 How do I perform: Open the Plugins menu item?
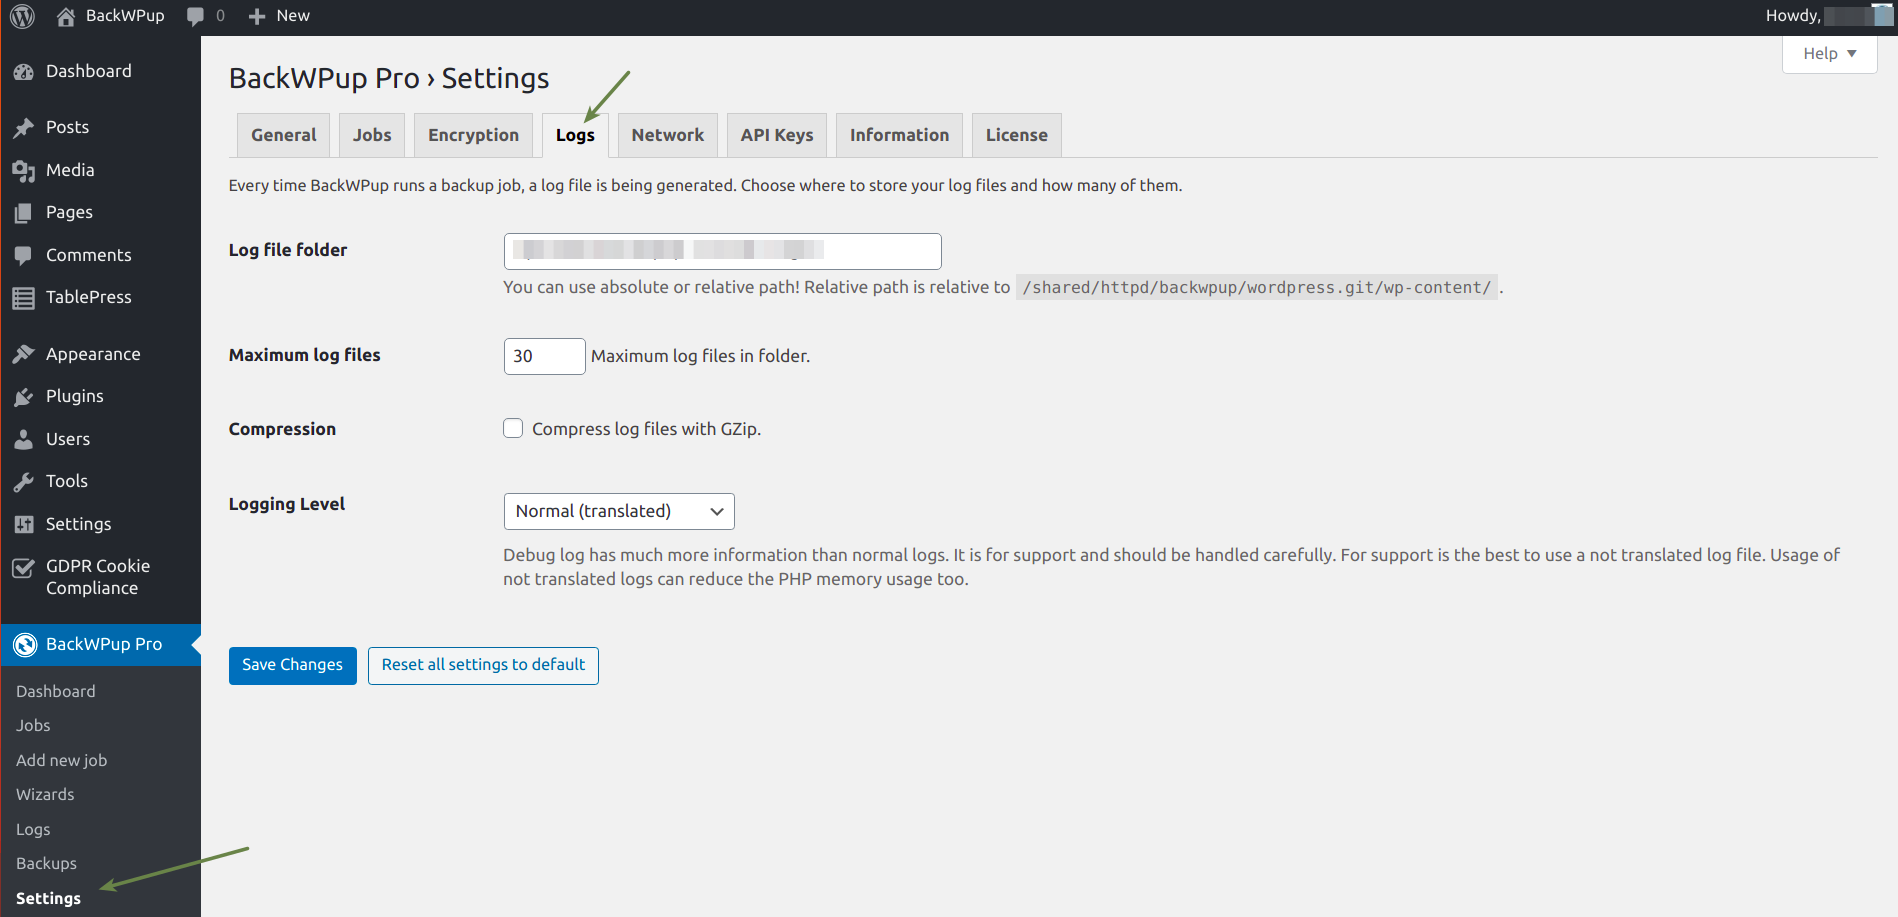coord(100,397)
